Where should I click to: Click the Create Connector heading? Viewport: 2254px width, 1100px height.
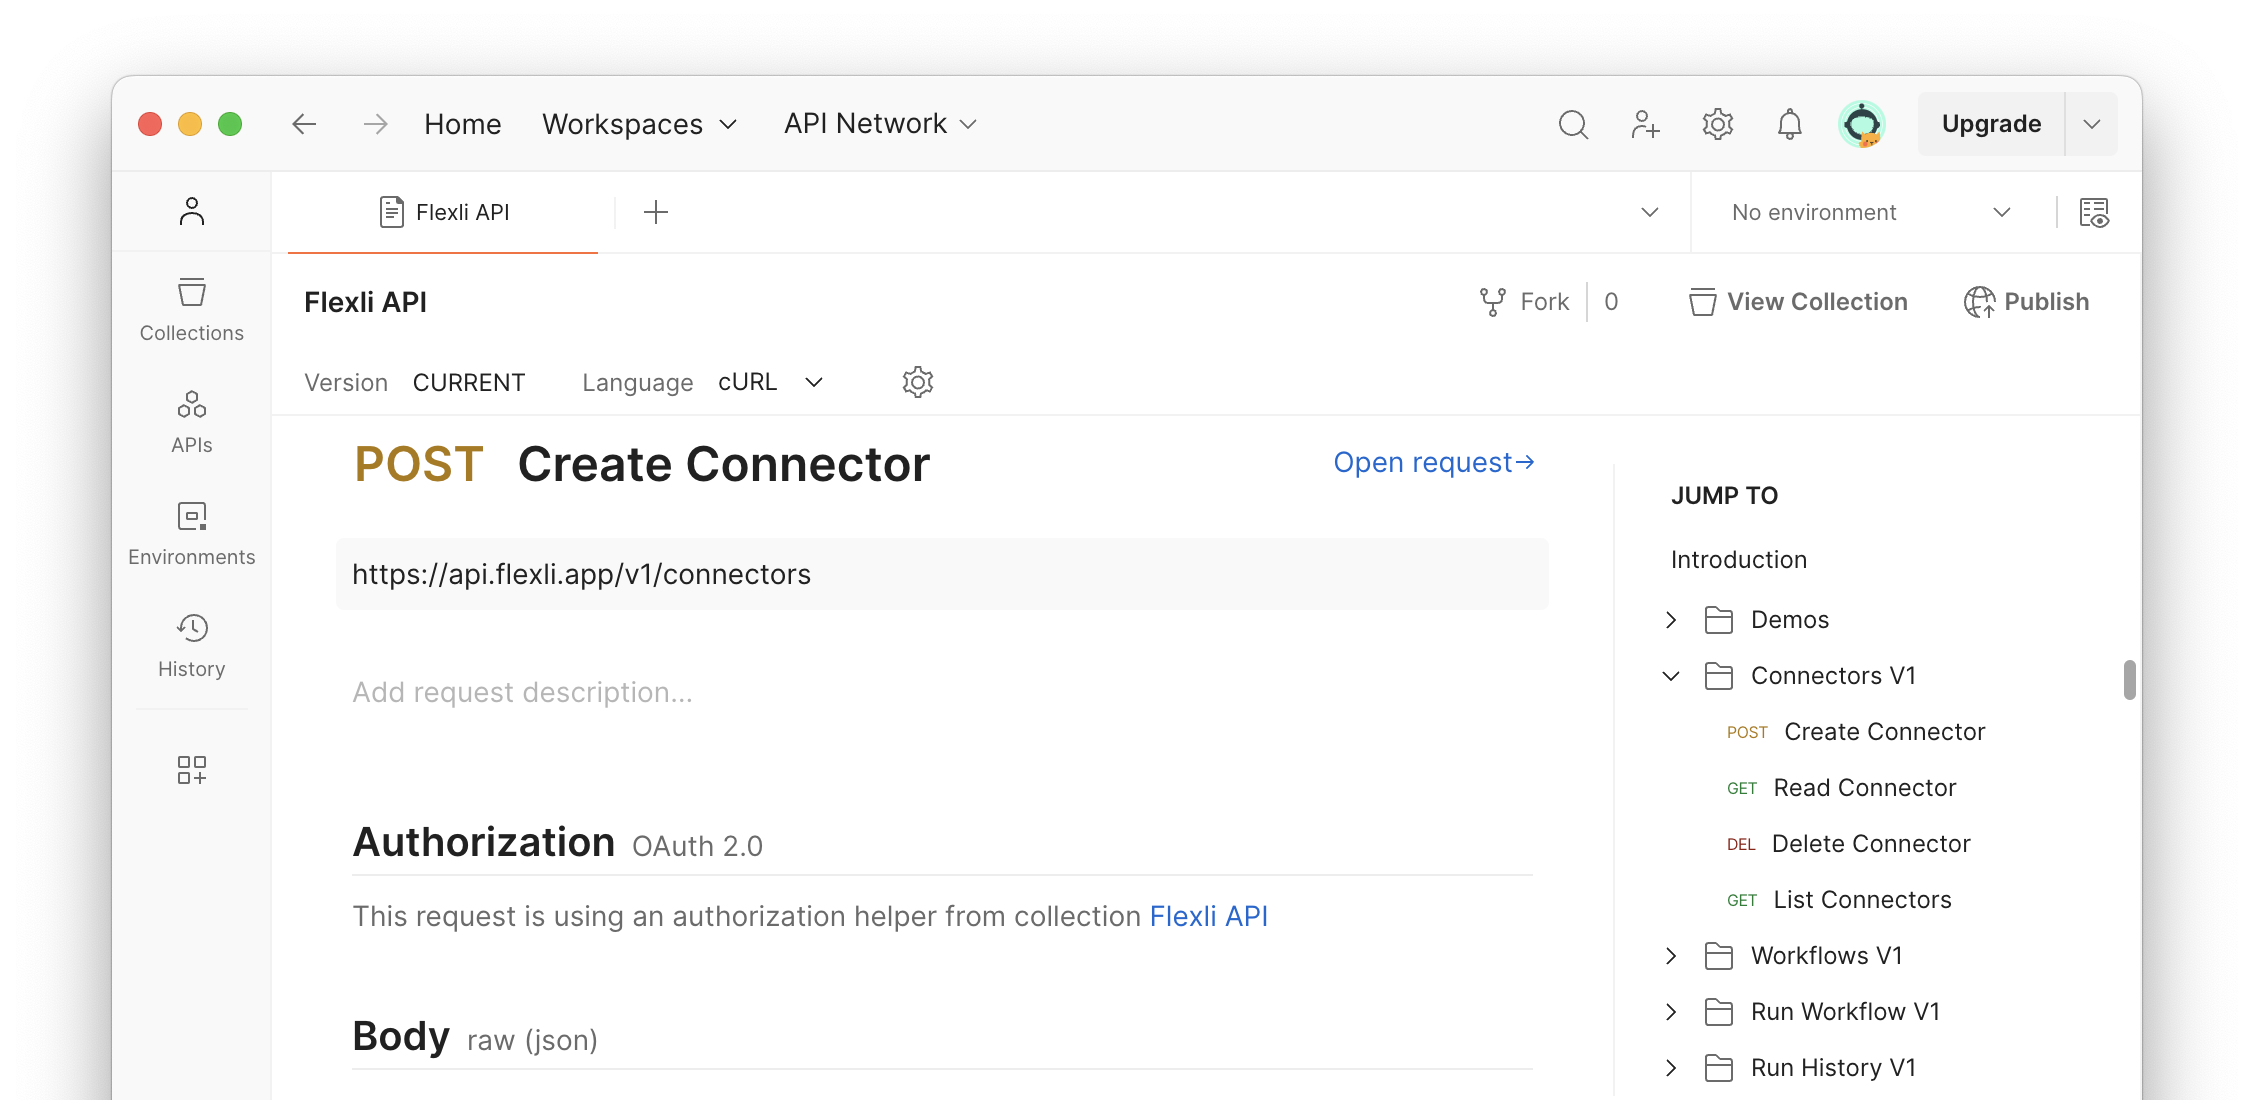tap(724, 464)
